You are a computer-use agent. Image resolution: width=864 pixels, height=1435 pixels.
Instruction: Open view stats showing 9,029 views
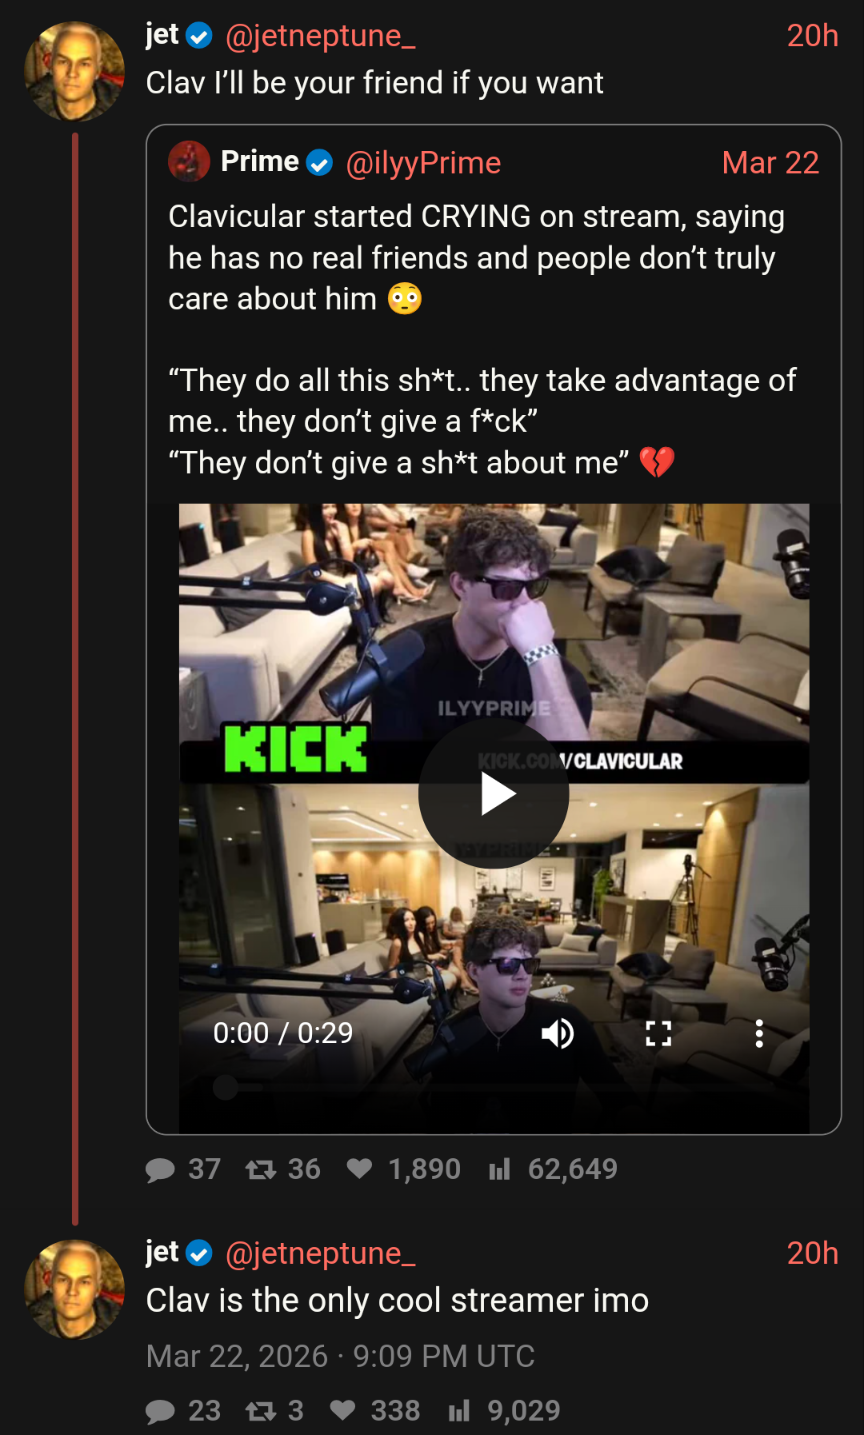tap(459, 1411)
